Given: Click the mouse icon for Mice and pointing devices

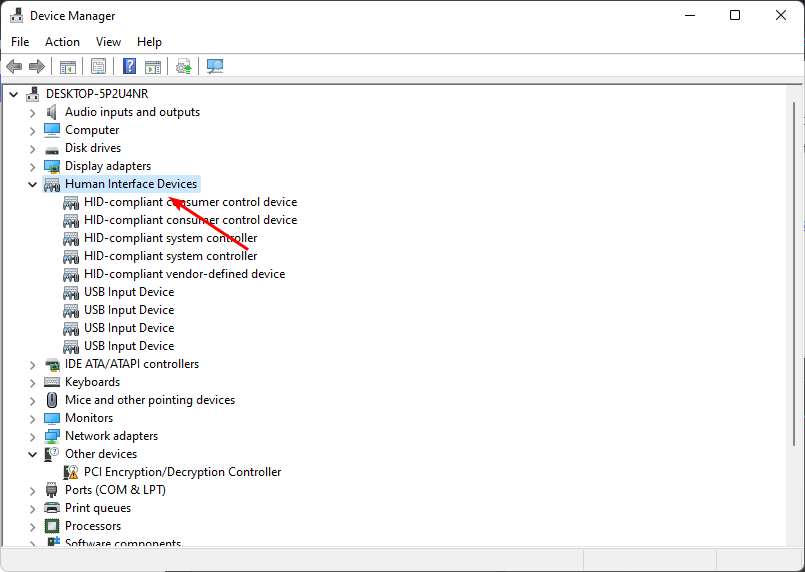Looking at the screenshot, I should point(52,400).
